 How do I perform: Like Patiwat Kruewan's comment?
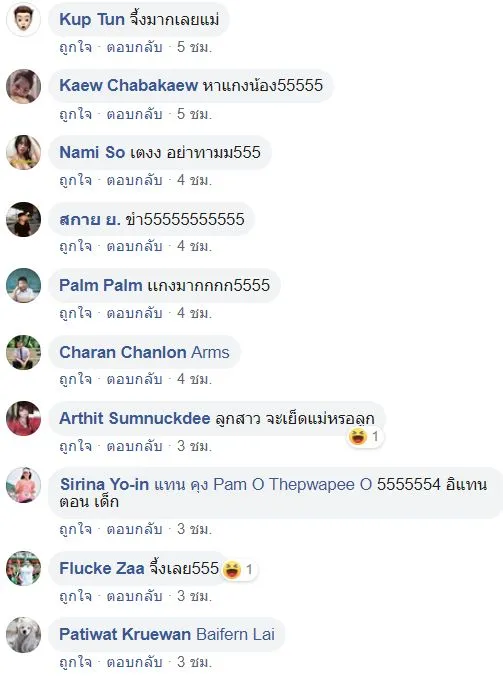pos(75,662)
